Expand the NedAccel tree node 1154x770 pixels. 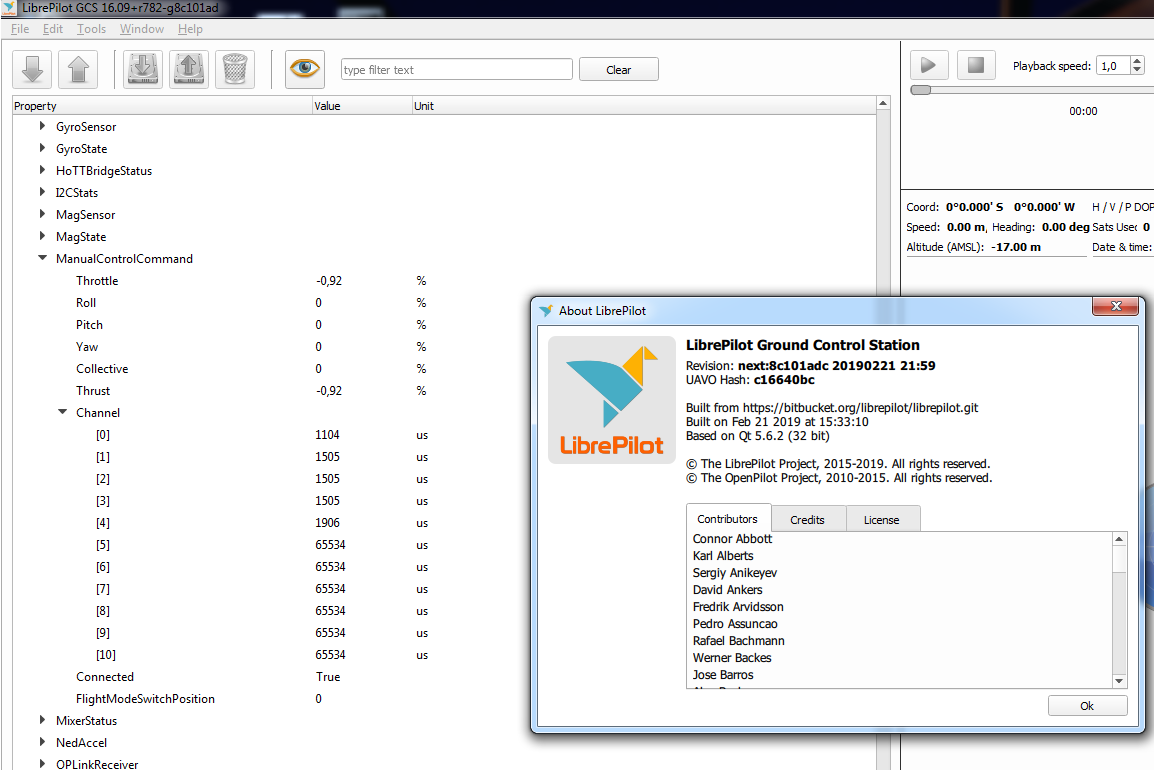tap(43, 742)
